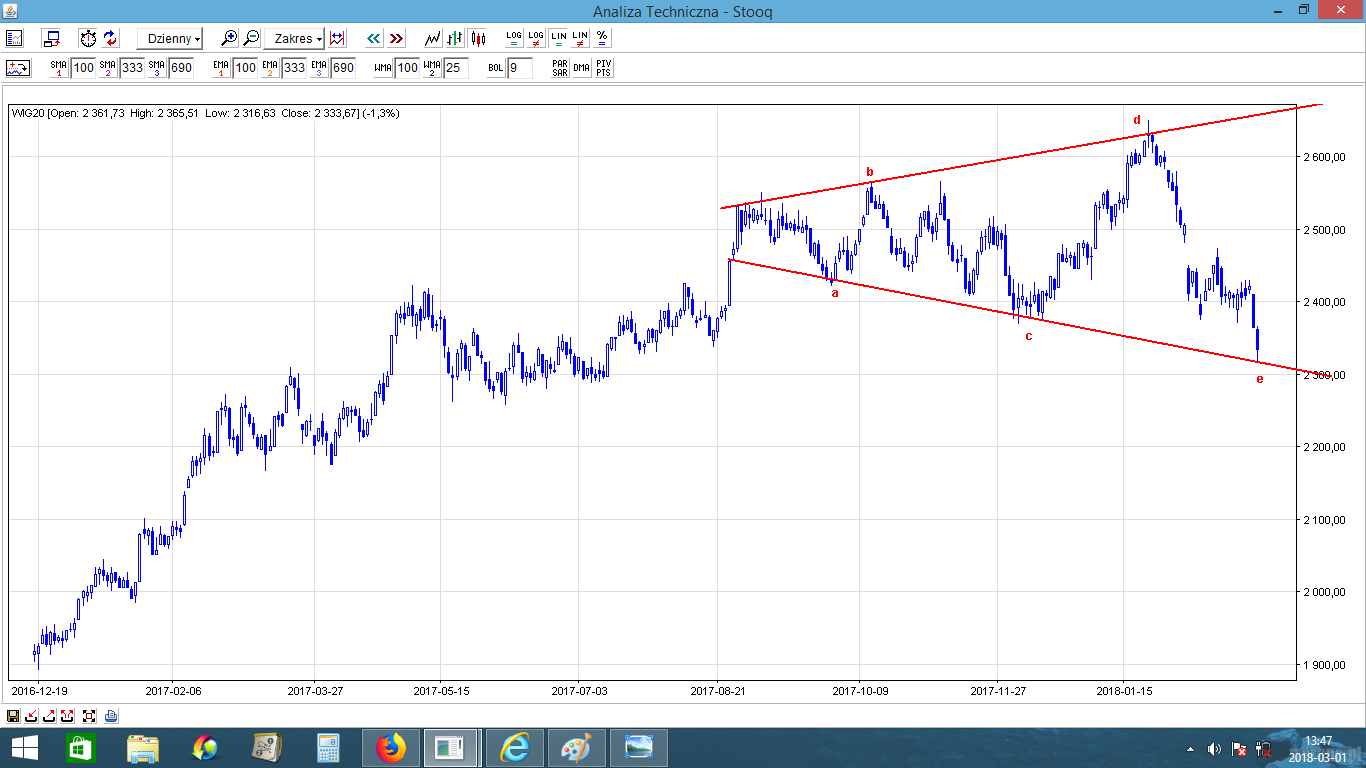Switch to line chart type
This screenshot has height=768, width=1366.
[x=432, y=38]
